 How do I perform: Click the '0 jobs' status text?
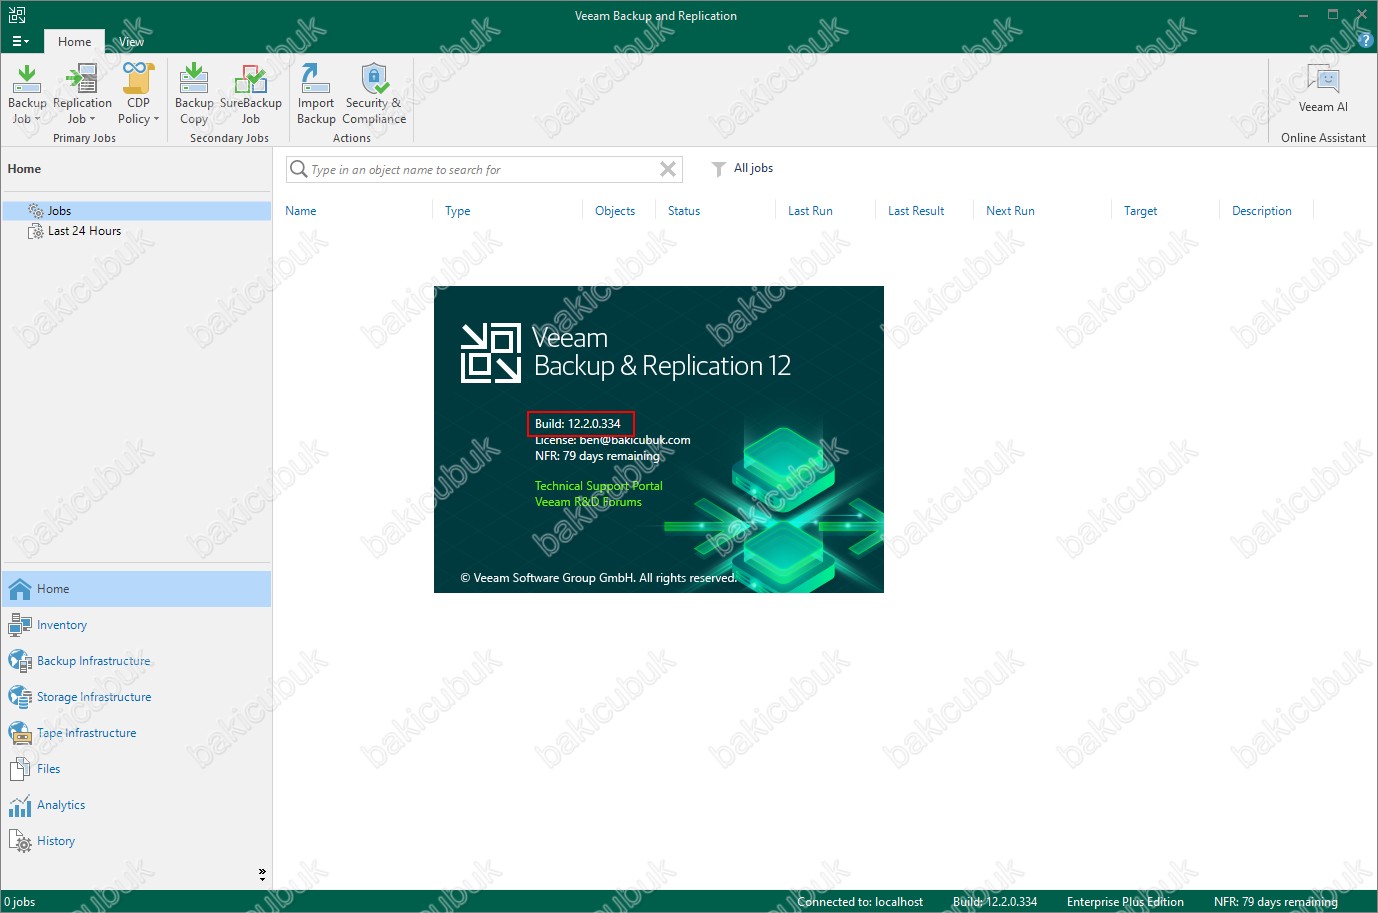click(20, 902)
